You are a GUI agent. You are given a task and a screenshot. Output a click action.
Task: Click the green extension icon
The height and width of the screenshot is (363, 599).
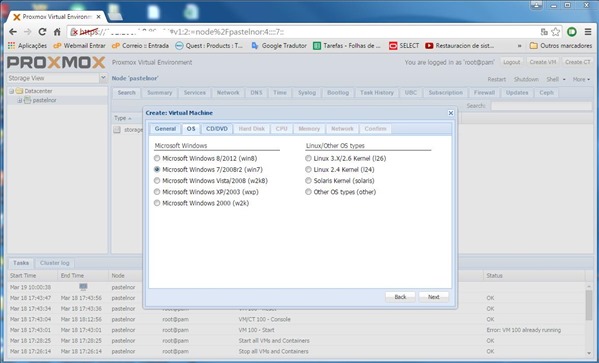pos(572,32)
